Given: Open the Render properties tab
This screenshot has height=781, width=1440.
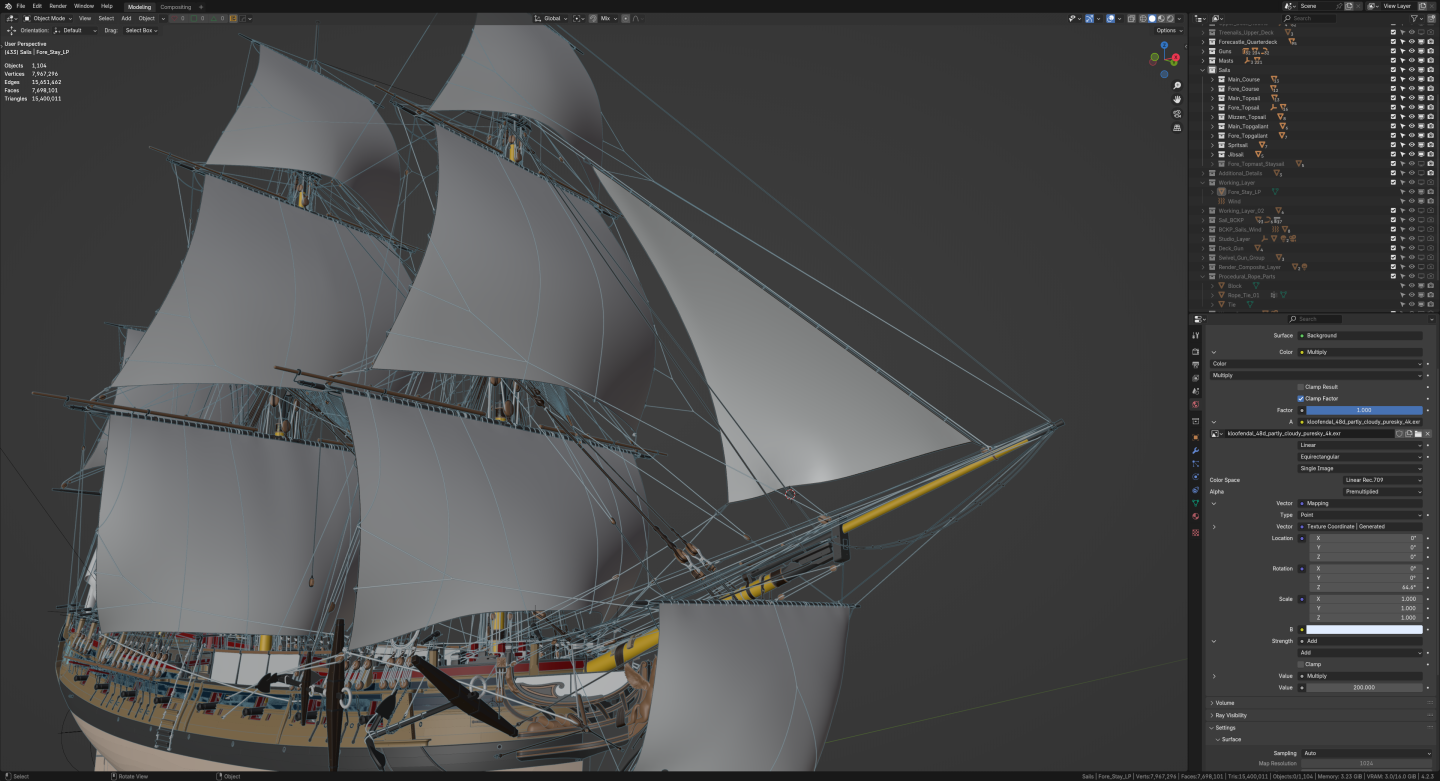Looking at the screenshot, I should (1195, 352).
